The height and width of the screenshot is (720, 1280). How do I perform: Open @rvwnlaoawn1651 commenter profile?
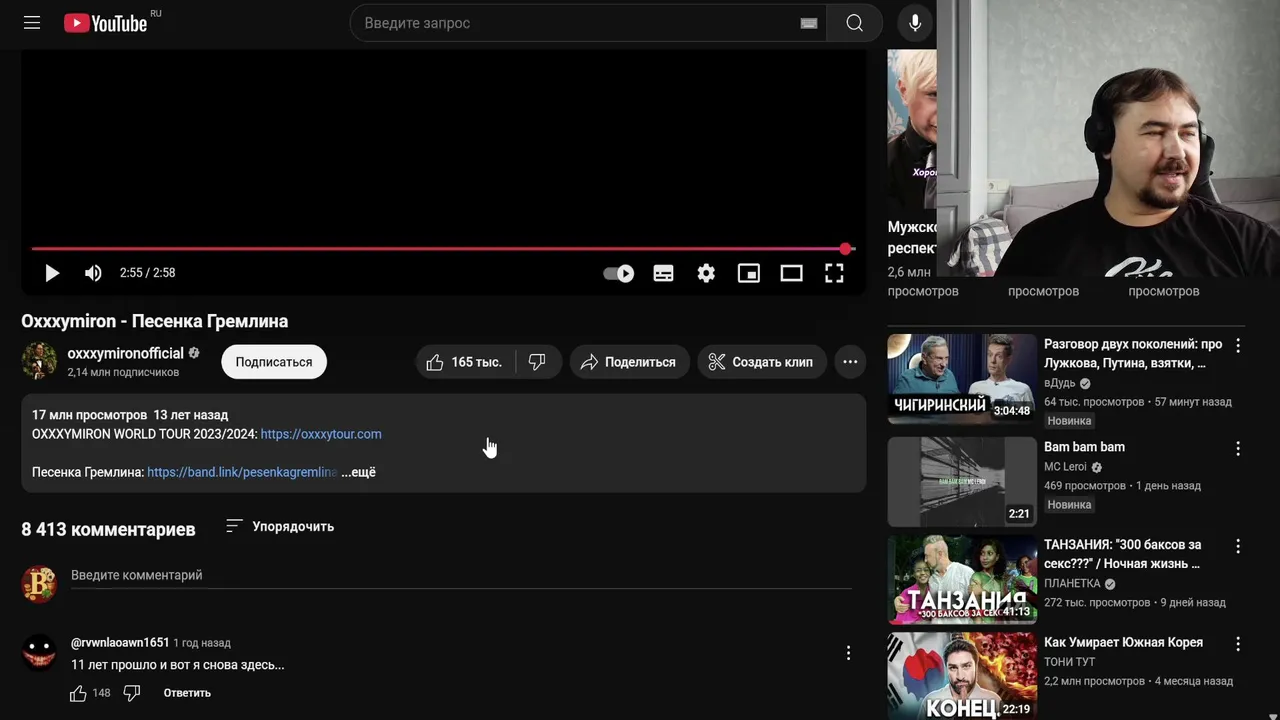(x=120, y=643)
